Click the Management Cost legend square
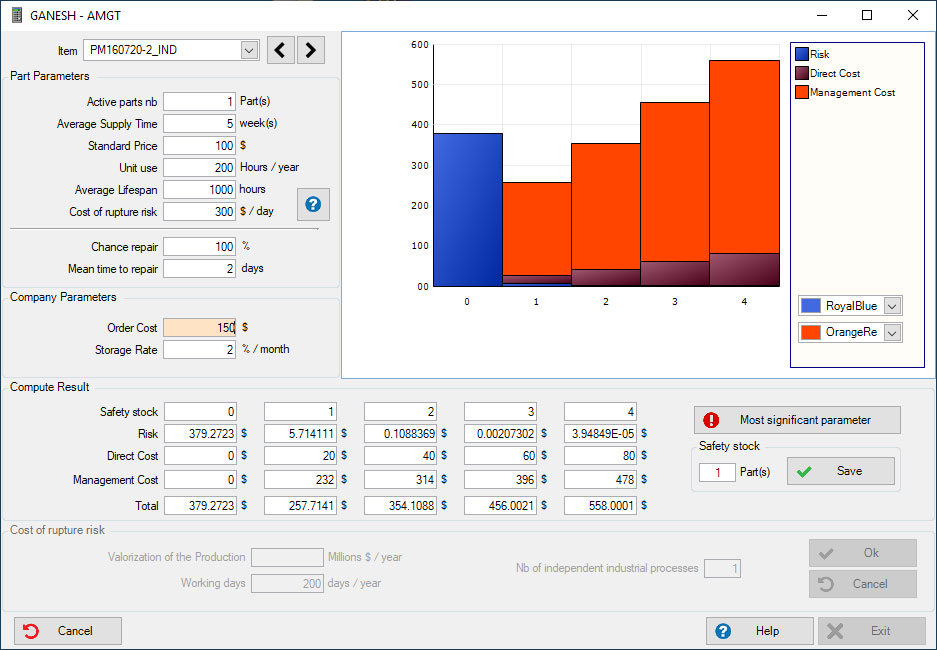 [x=801, y=92]
